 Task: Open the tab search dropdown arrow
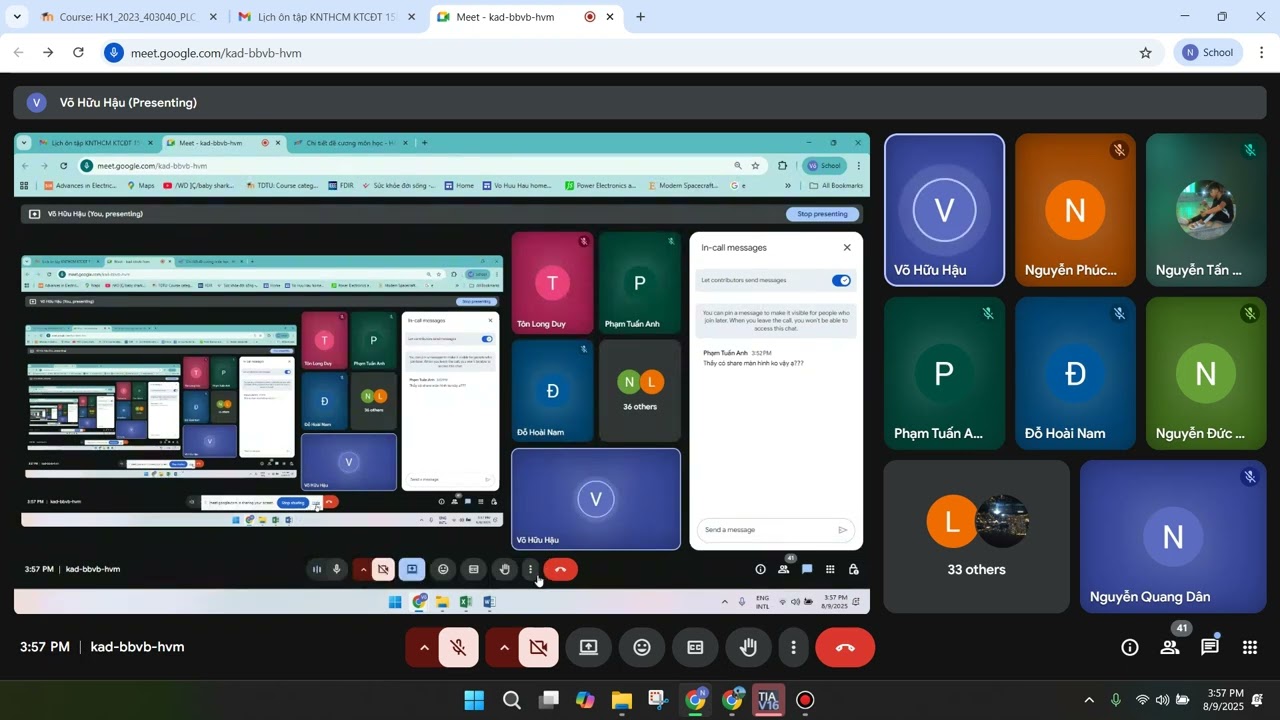[19, 17]
